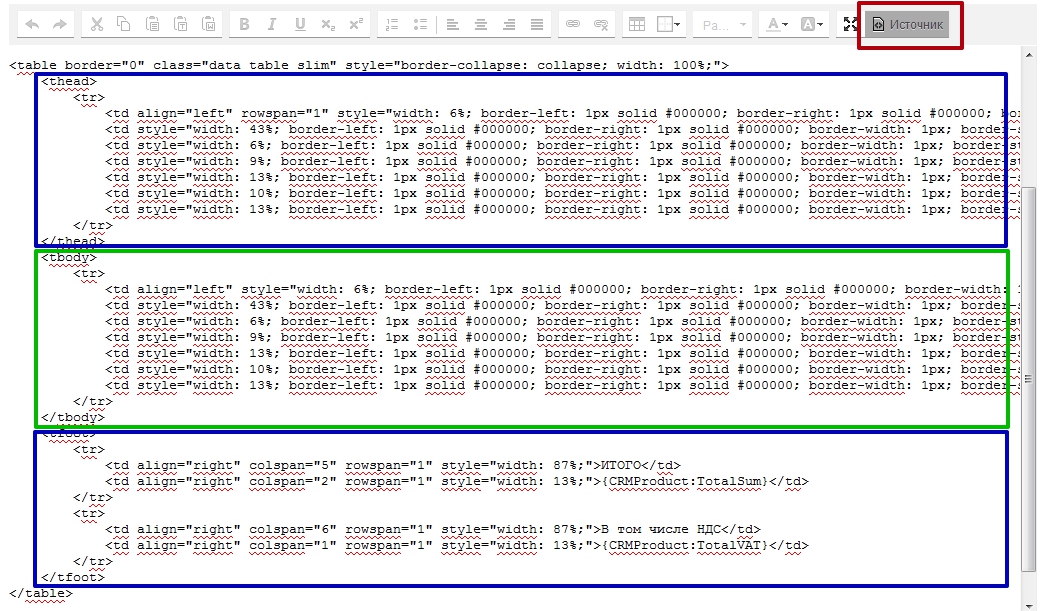Apply superscript formatting
Image resolution: width=1043 pixels, height=611 pixels.
coord(355,24)
